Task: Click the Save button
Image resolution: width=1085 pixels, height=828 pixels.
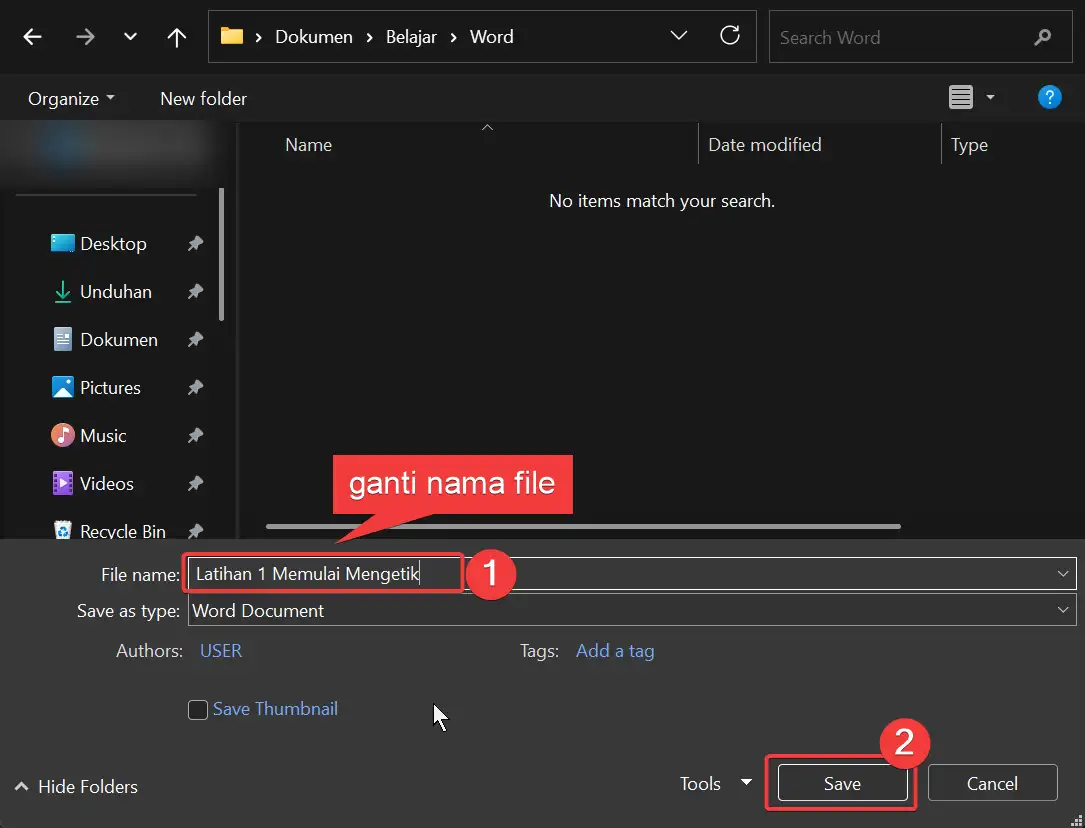Action: pyautogui.click(x=841, y=783)
